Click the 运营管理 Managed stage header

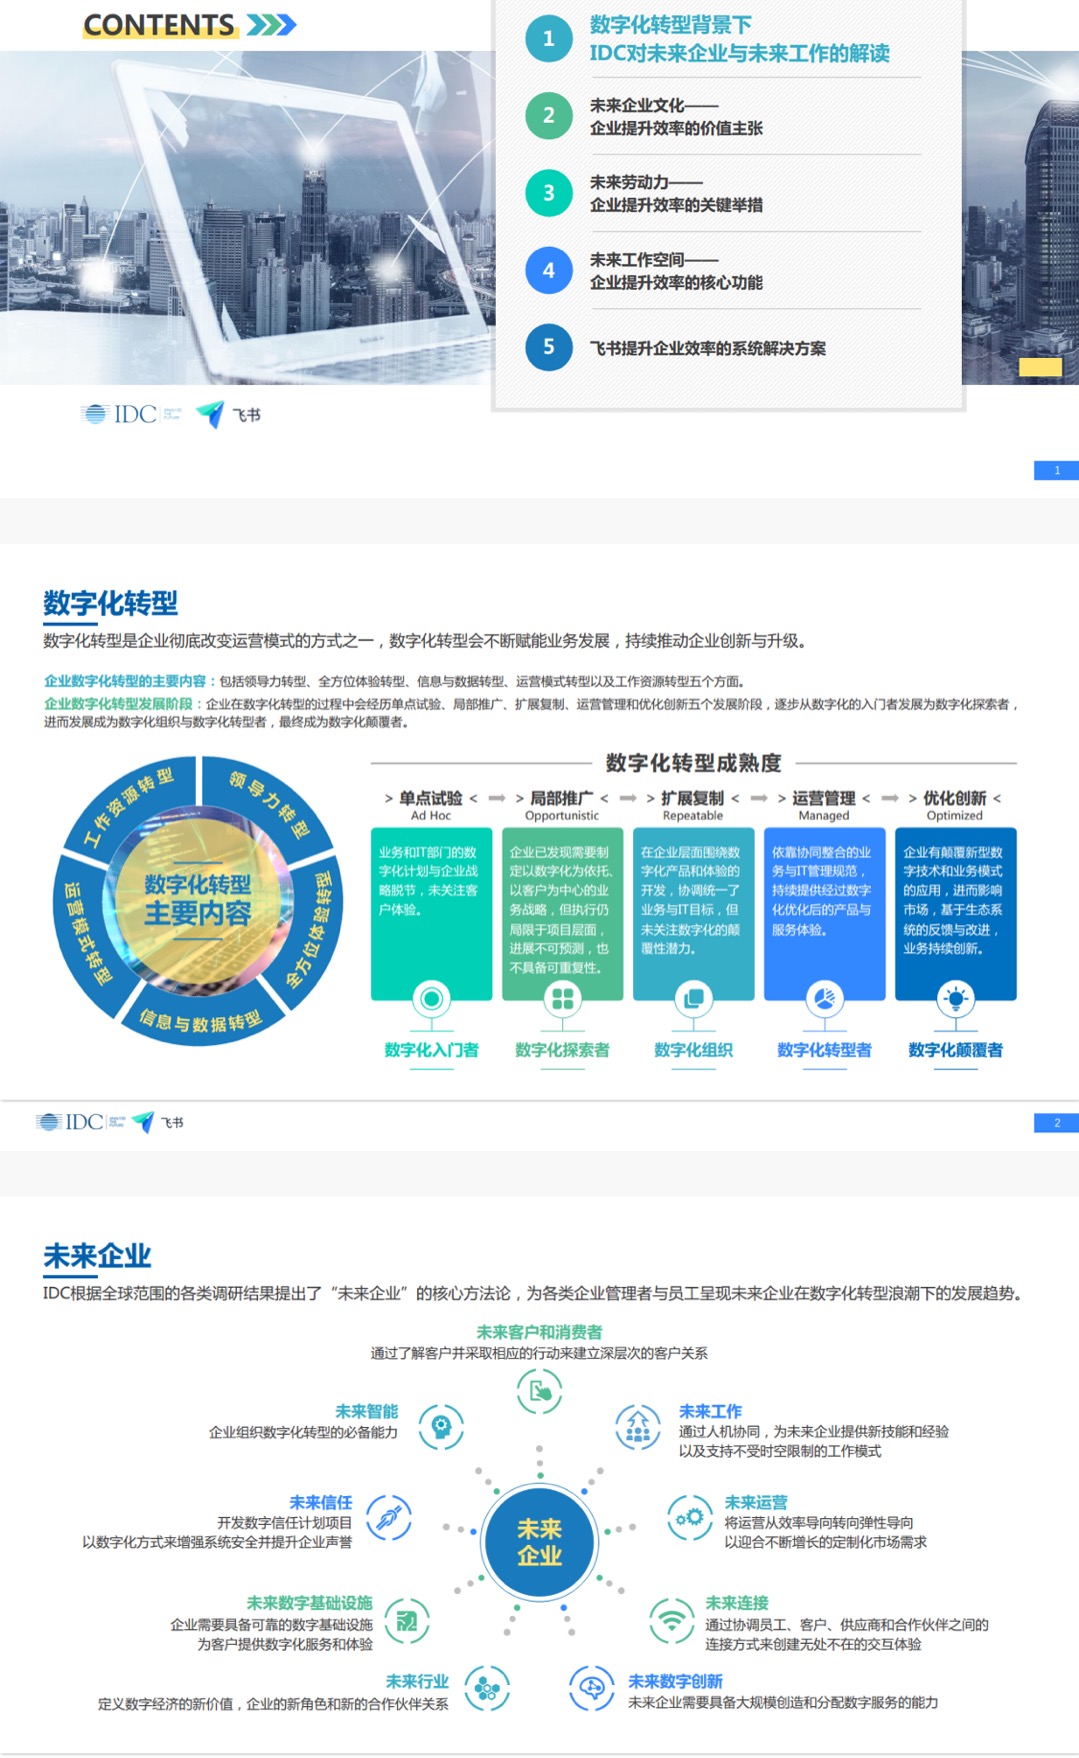pos(824,805)
